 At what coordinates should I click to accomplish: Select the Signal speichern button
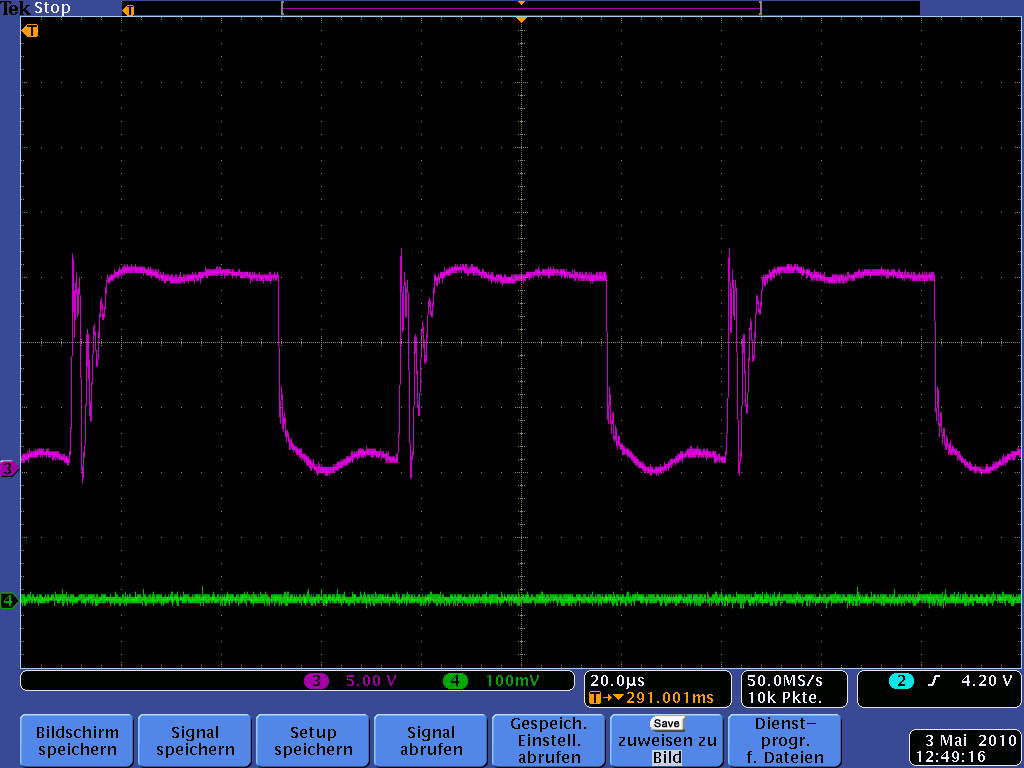click(x=195, y=741)
